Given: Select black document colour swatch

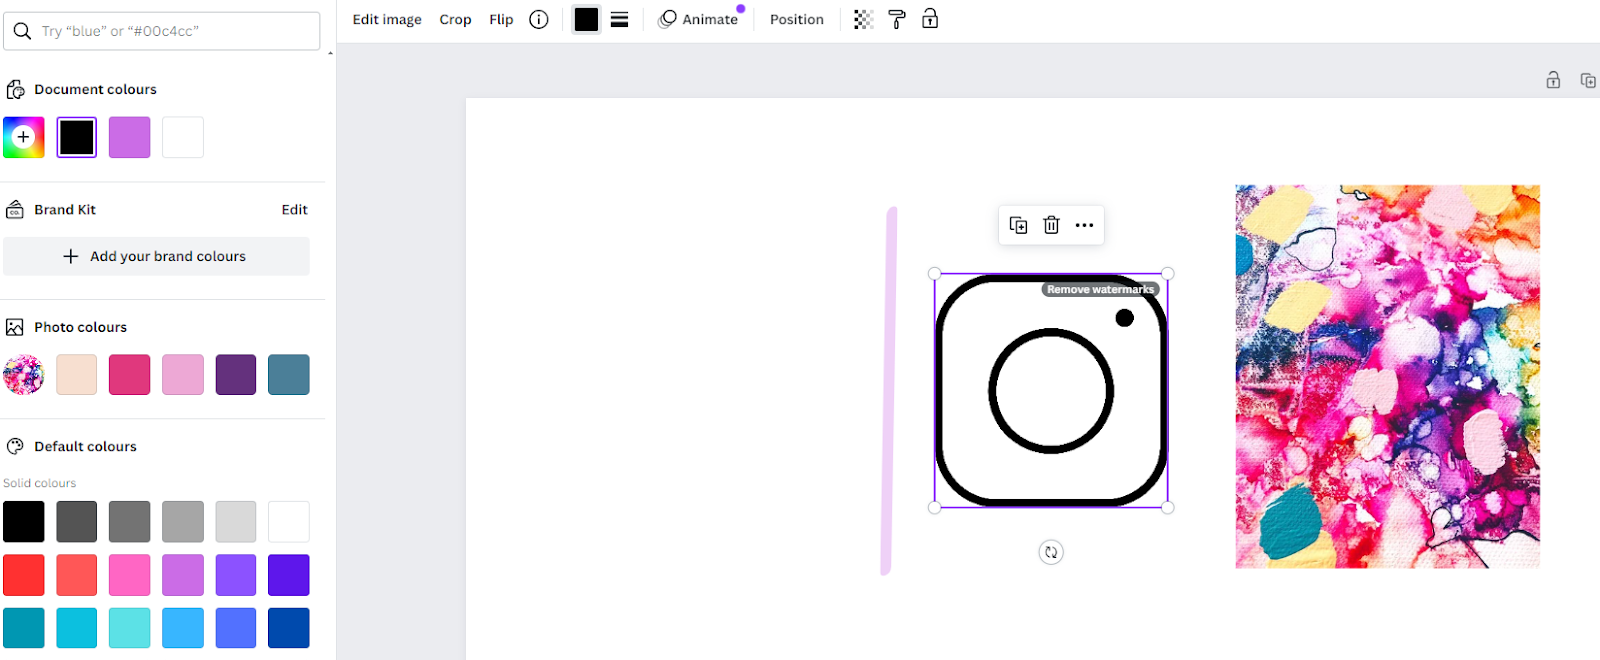Looking at the screenshot, I should click(x=77, y=137).
